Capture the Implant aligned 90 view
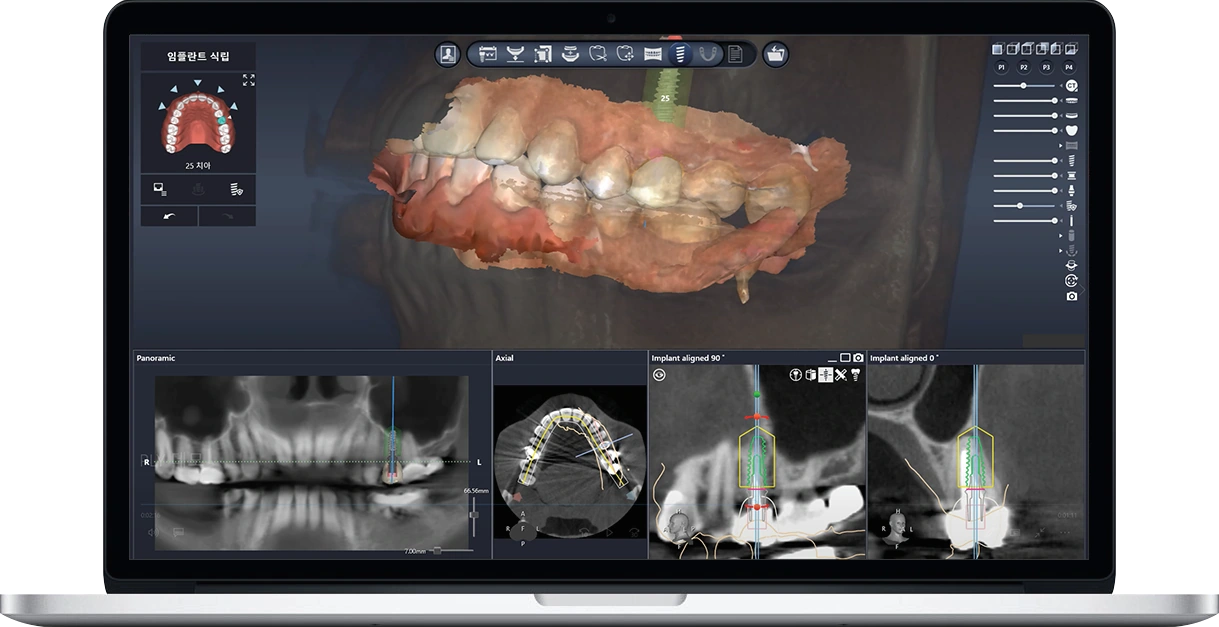This screenshot has width=1219, height=627. [858, 357]
